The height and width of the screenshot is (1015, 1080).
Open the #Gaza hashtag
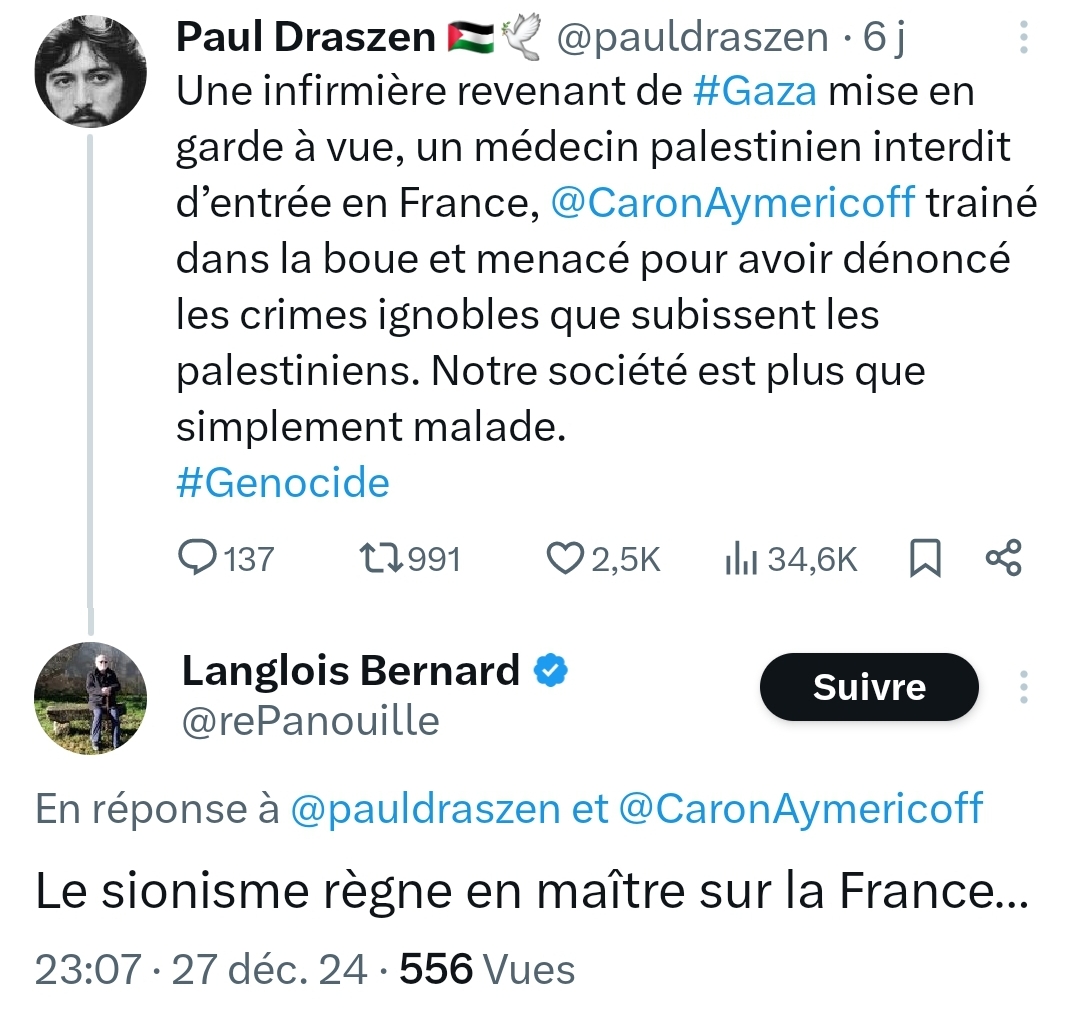tap(754, 92)
